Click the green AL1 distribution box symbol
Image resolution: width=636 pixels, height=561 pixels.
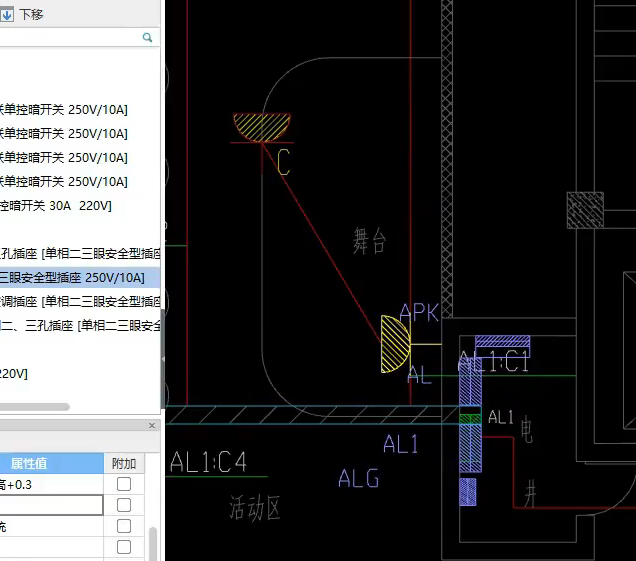point(470,417)
